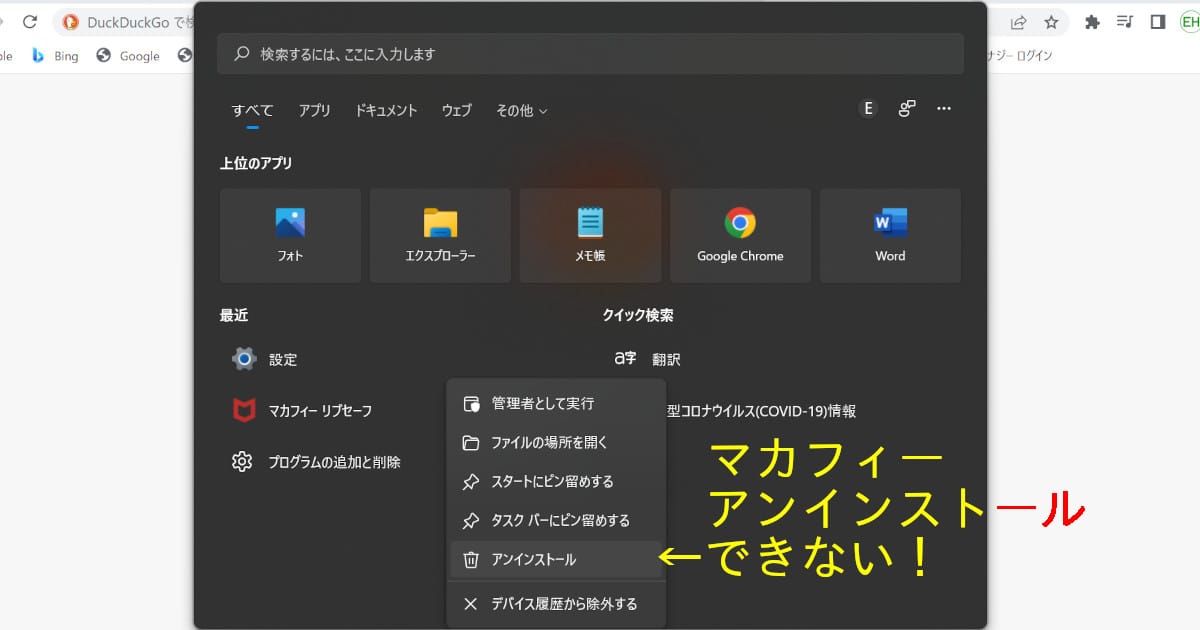The width and height of the screenshot is (1200, 630).
Task: Click the 翻訳 quick search link
Action: pyautogui.click(x=666, y=359)
